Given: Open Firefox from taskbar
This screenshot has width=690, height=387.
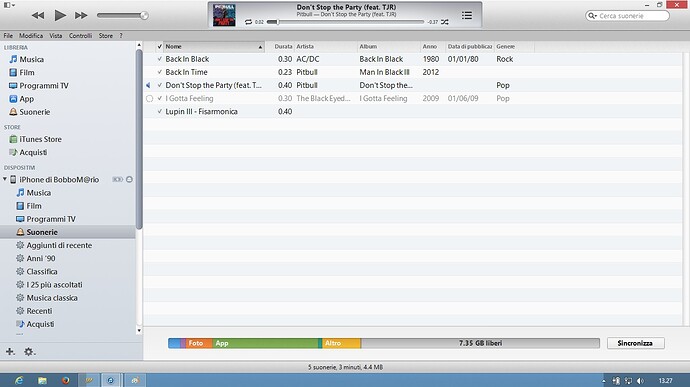Looking at the screenshot, I should [x=66, y=380].
